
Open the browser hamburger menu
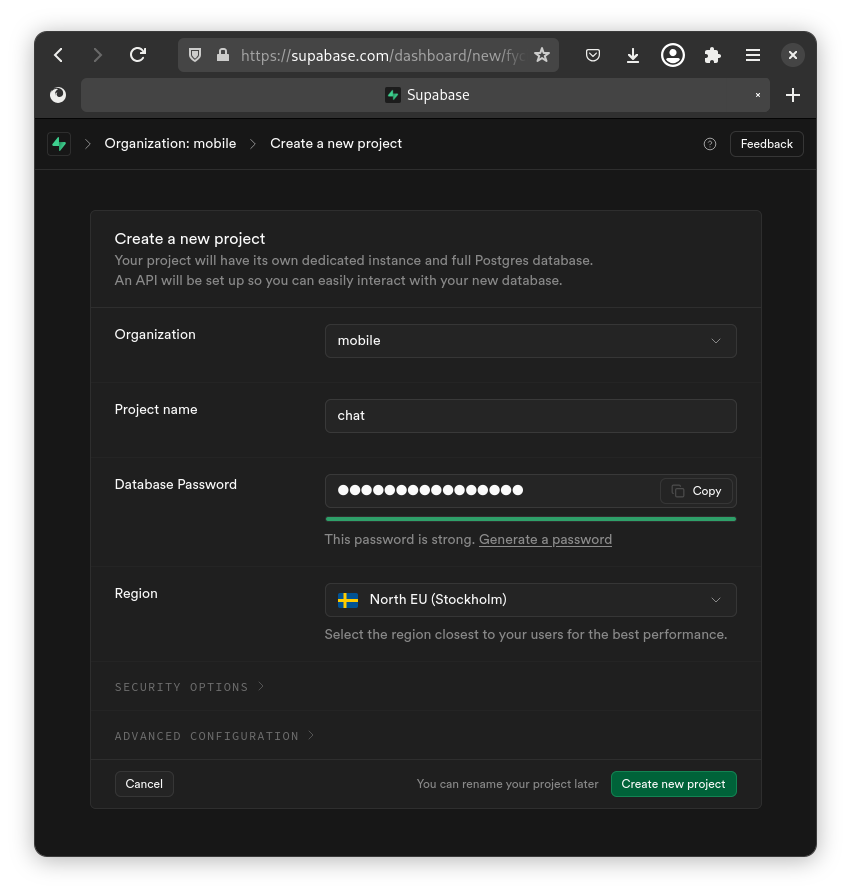click(753, 55)
